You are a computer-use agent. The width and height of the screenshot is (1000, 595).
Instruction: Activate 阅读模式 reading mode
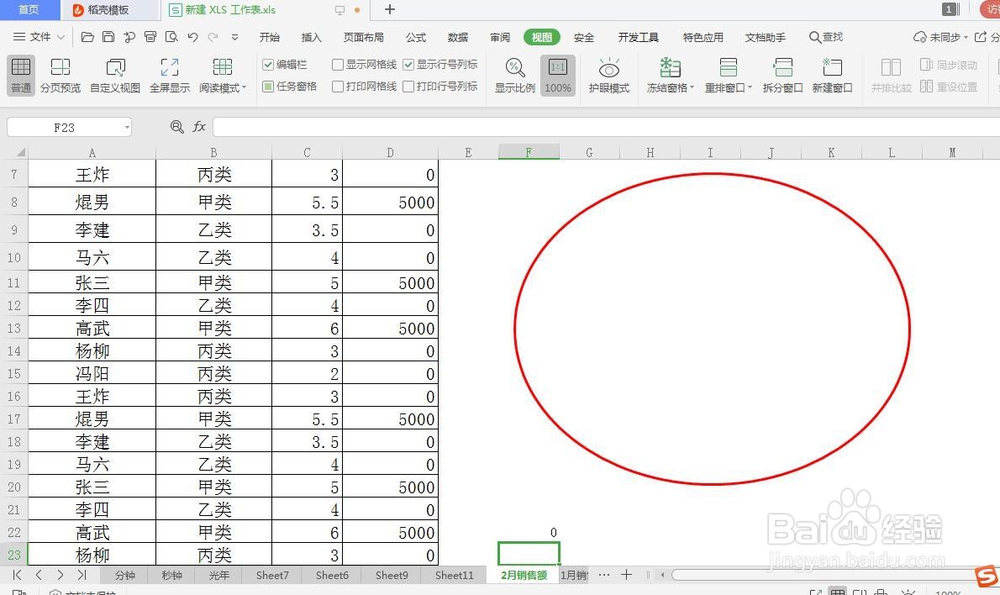222,75
